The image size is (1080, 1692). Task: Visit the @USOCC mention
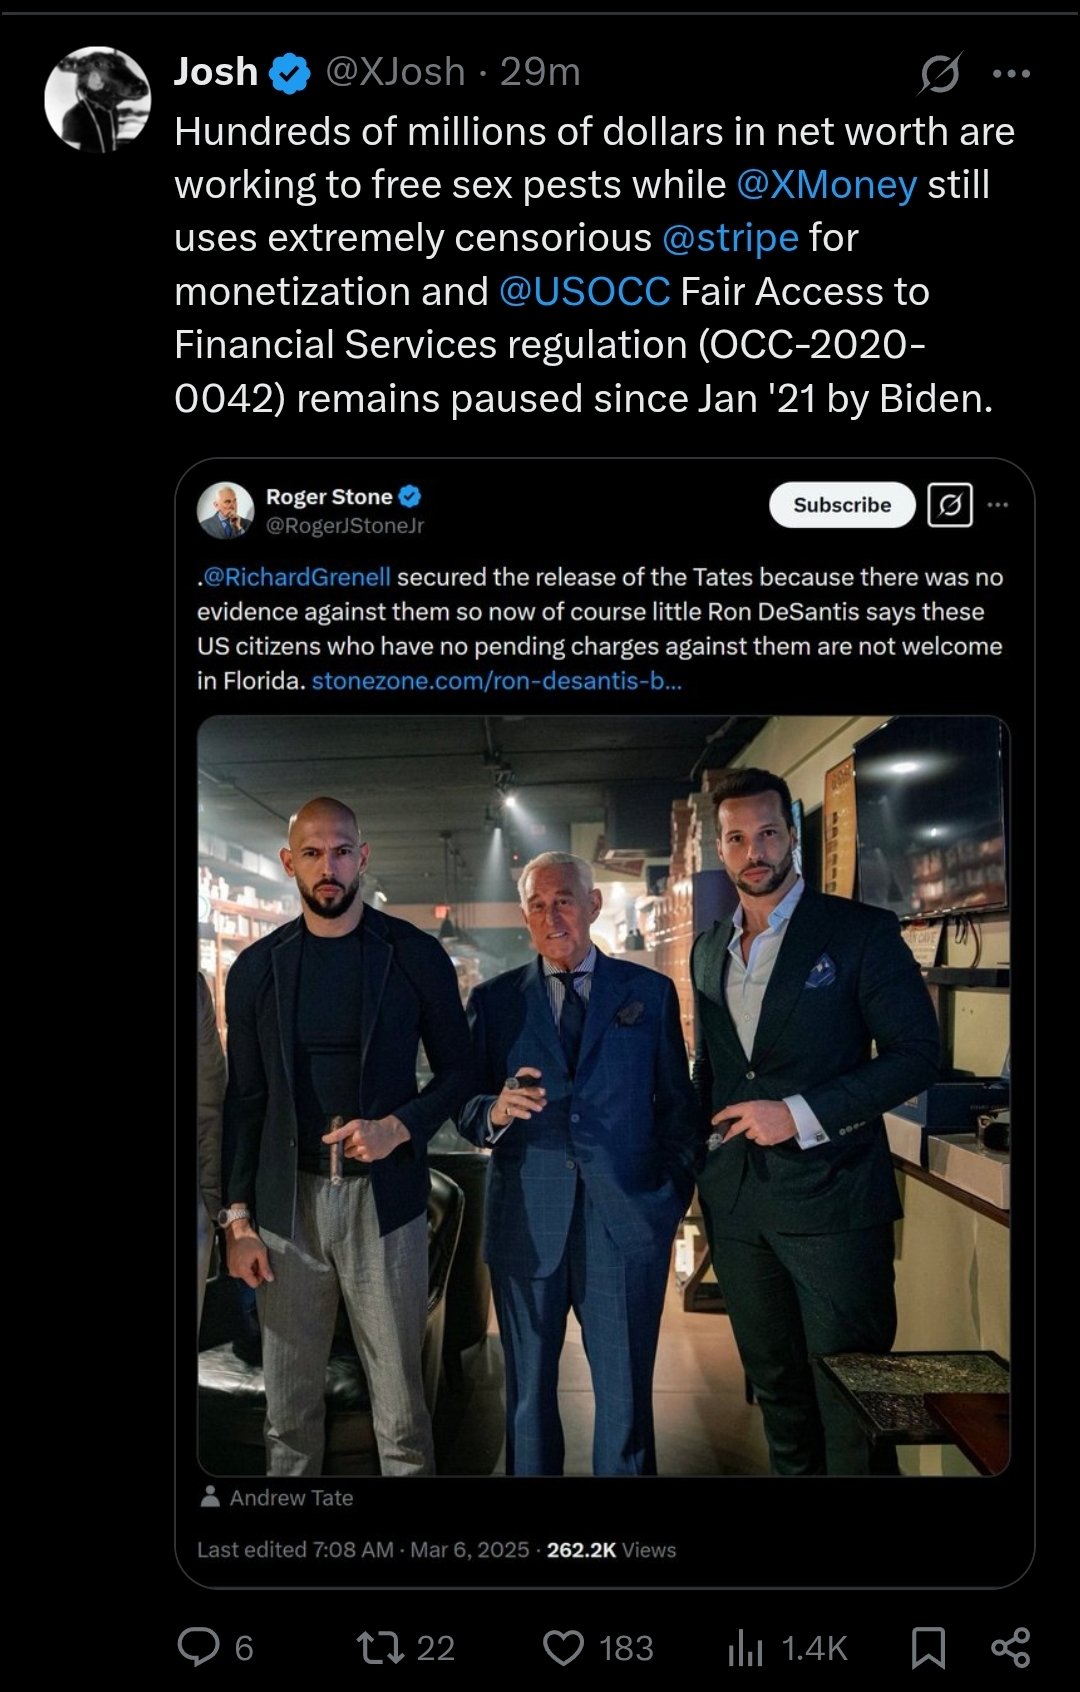[584, 292]
